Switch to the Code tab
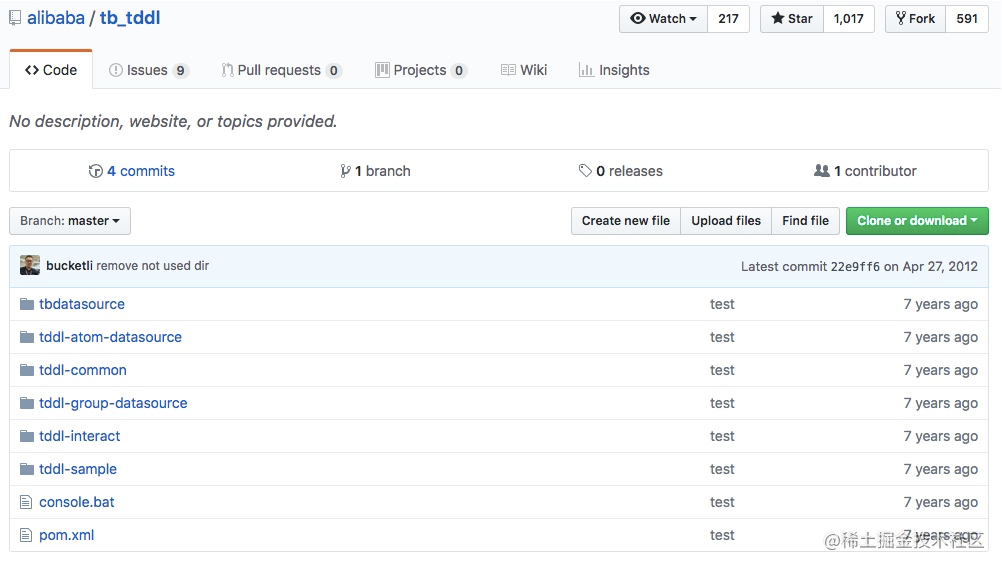 (x=51, y=70)
